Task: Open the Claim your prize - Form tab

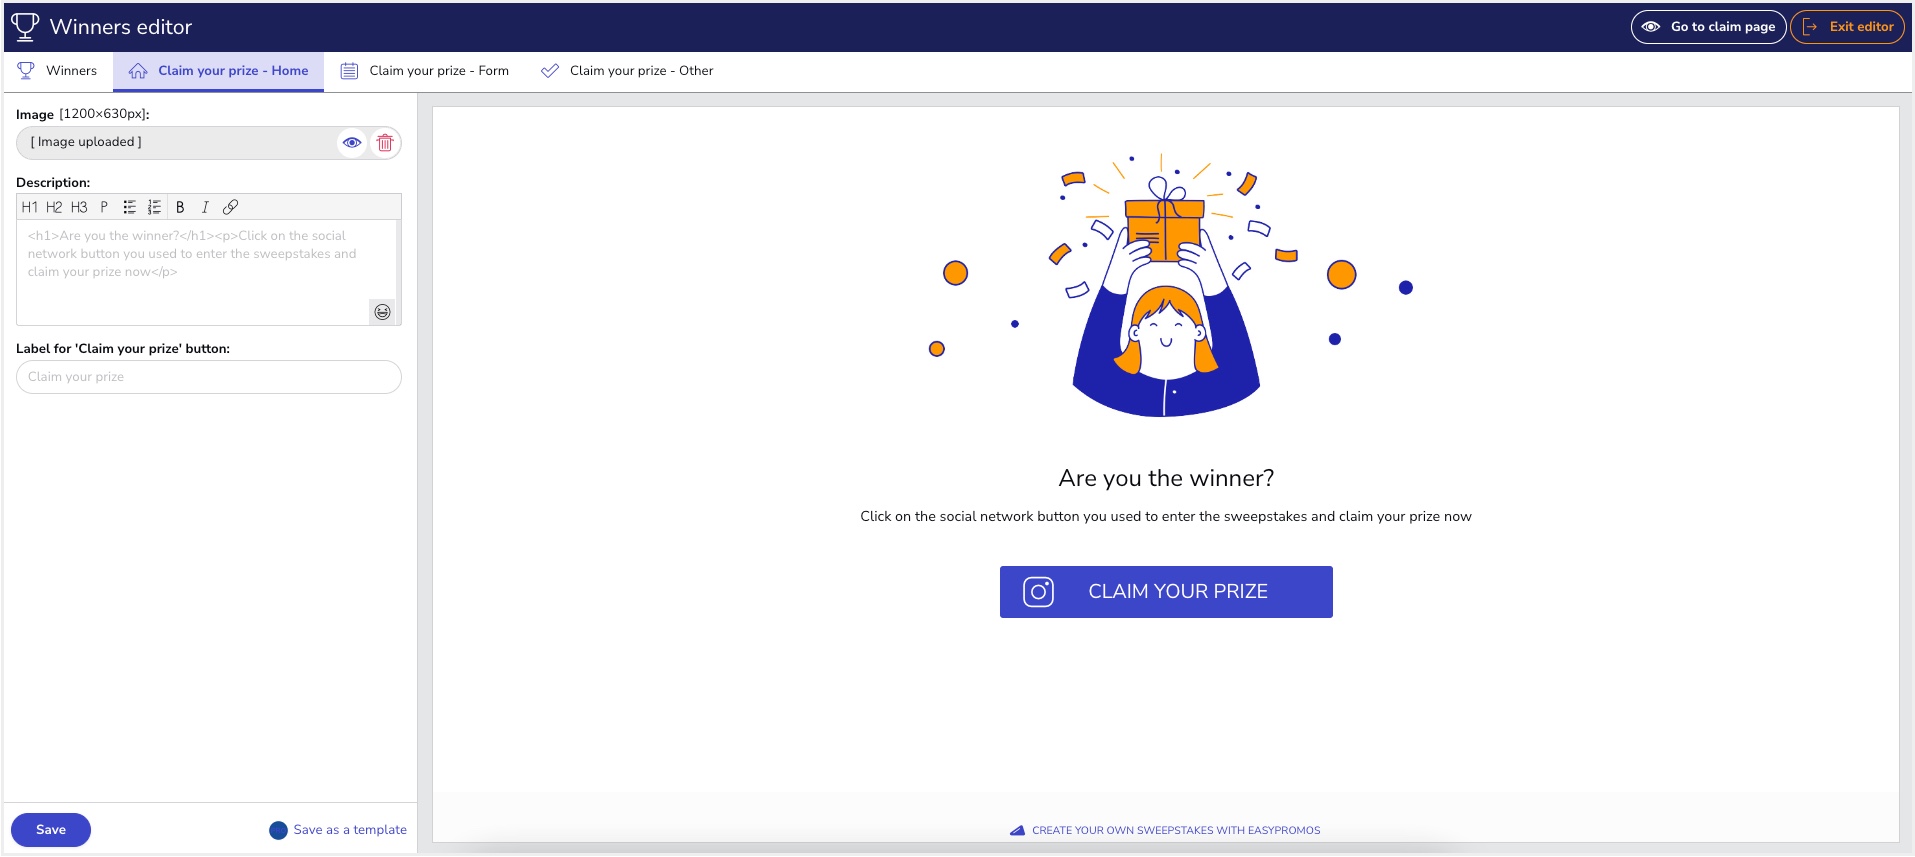Action: [425, 71]
